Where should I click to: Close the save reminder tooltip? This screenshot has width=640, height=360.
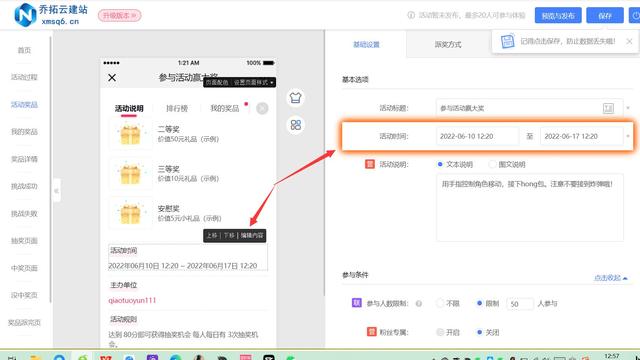pos(629,41)
